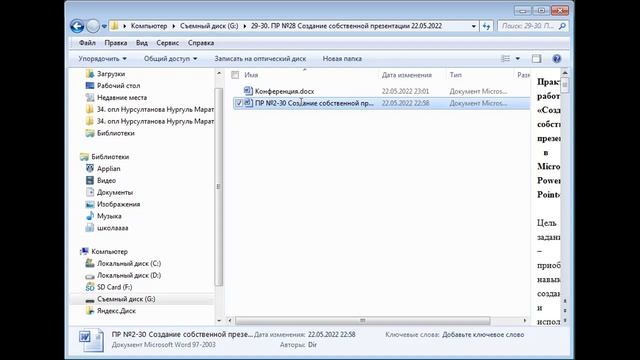The image size is (640, 360).
Task: Click the preview pane vertical scrollbar
Action: pos(565,85)
